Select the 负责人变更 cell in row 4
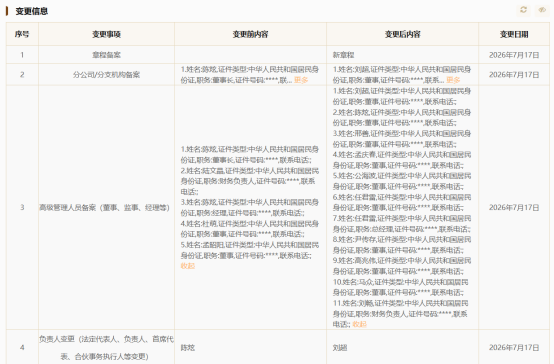Screen dimensions: 554x364 coord(106,347)
